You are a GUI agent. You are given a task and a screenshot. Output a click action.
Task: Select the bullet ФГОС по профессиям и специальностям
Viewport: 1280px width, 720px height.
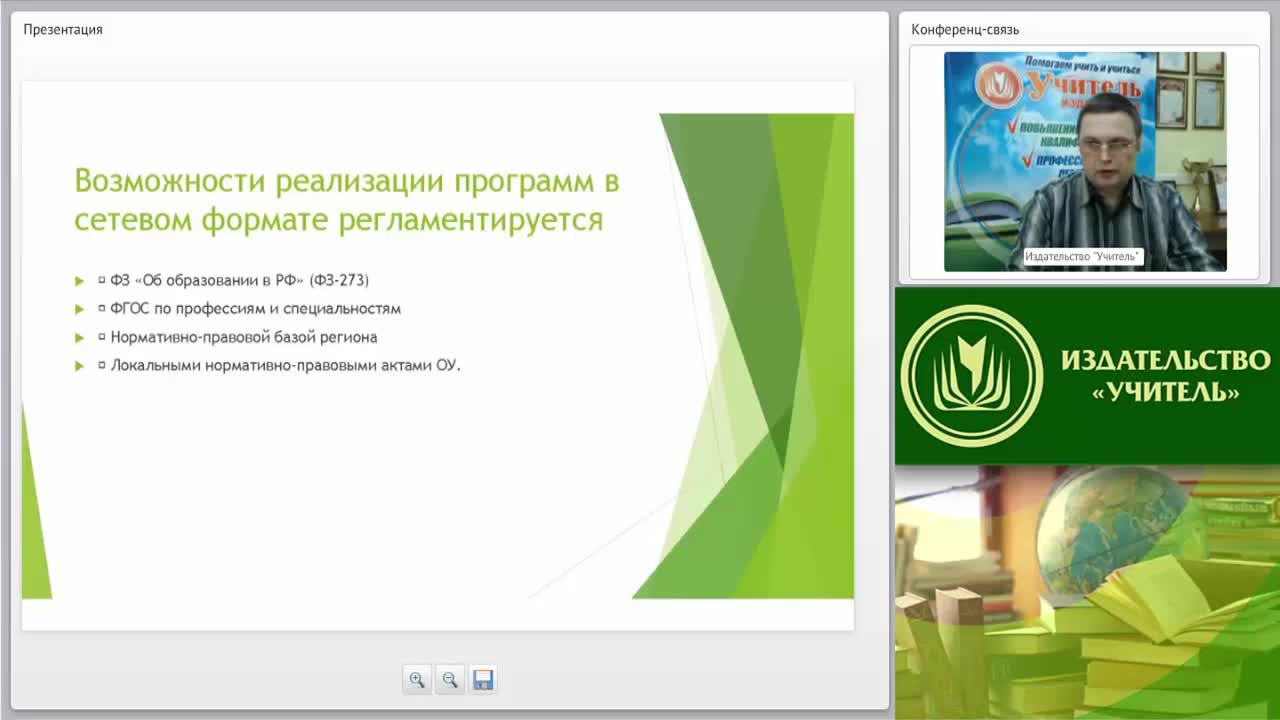(x=255, y=308)
